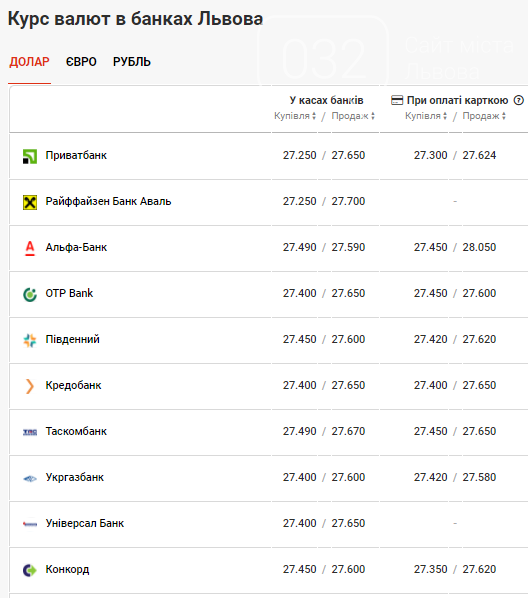Image resolution: width=528 pixels, height=598 pixels.
Task: Select Приватбанк card buy rate 27.300
Action: tap(430, 156)
